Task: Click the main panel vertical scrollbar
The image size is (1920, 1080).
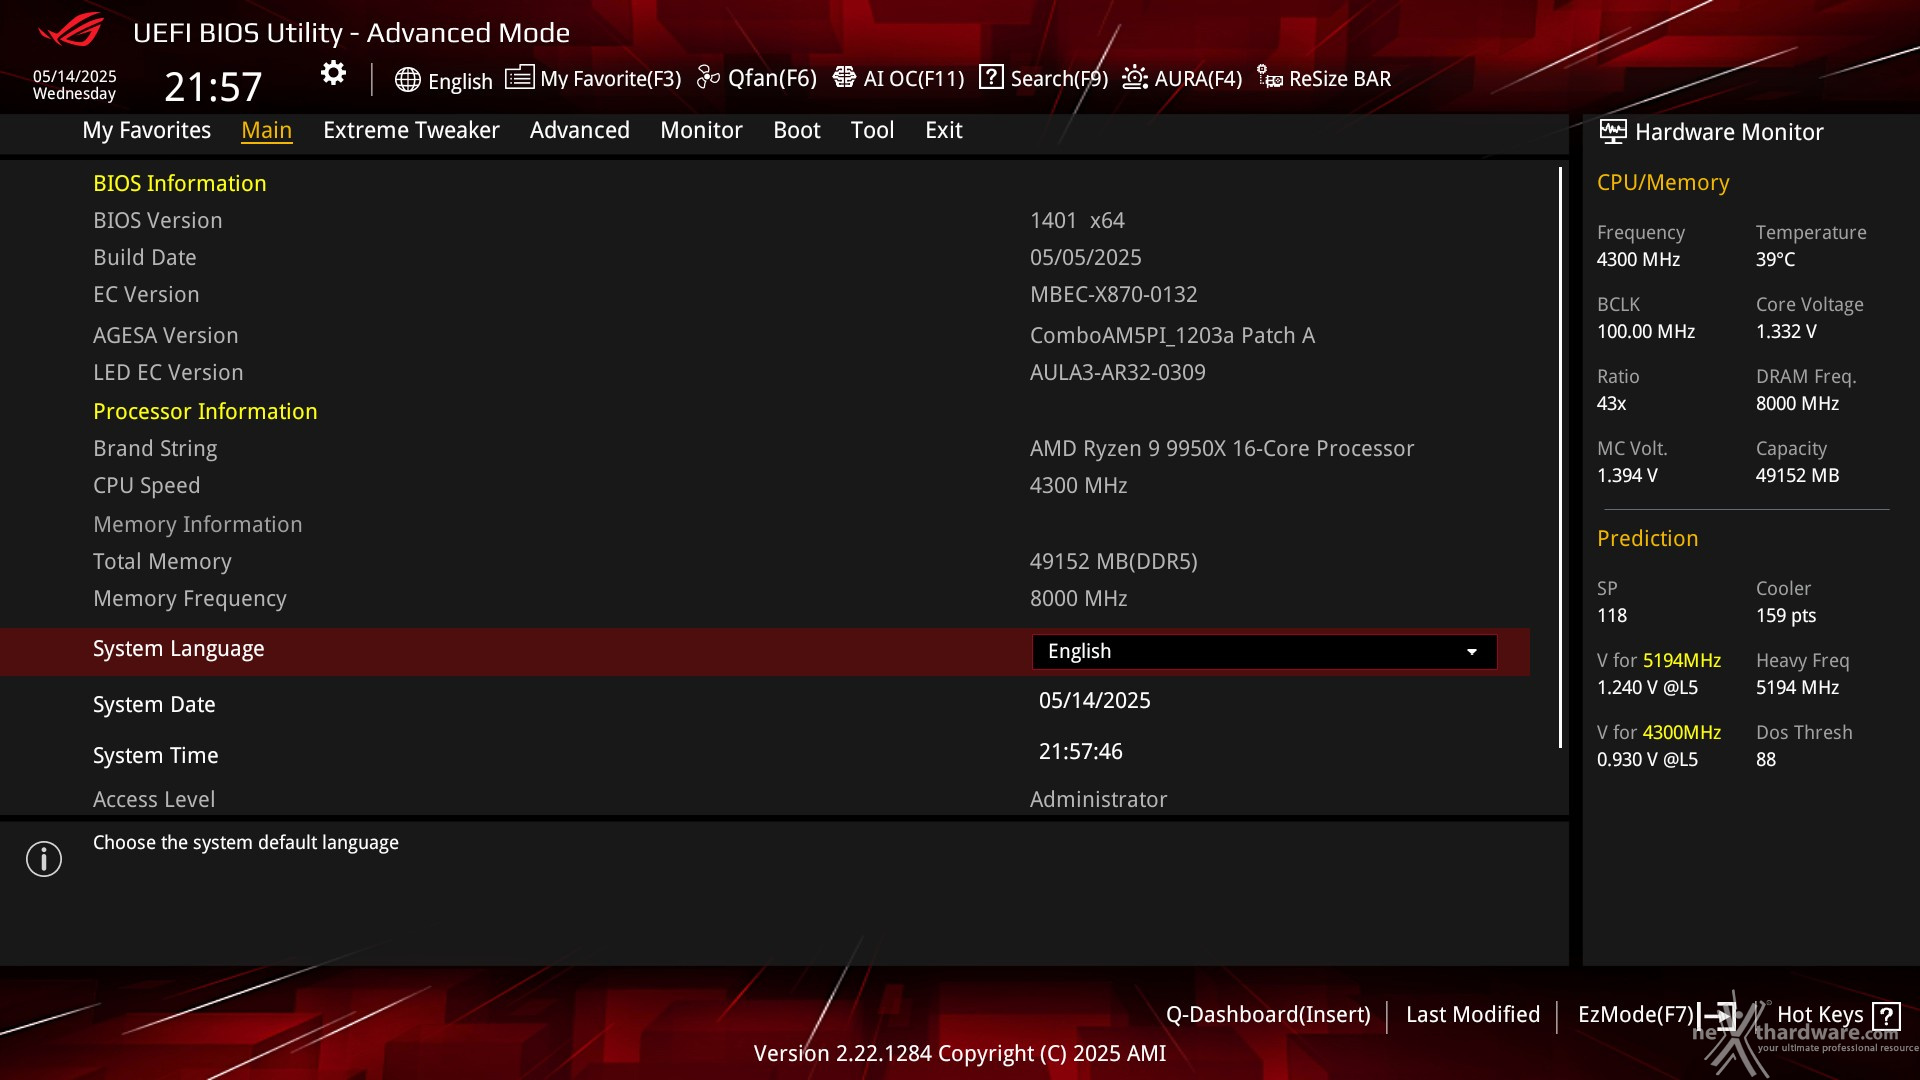Action: pos(1560,457)
